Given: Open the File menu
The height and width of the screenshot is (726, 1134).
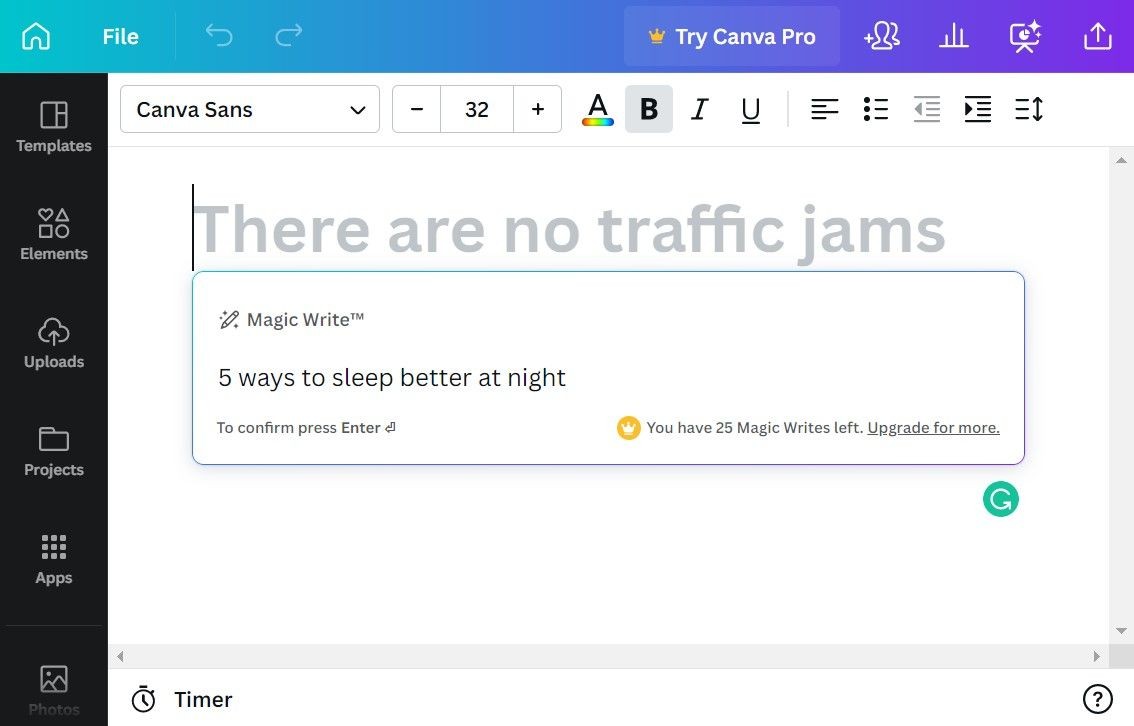Looking at the screenshot, I should pyautogui.click(x=120, y=36).
